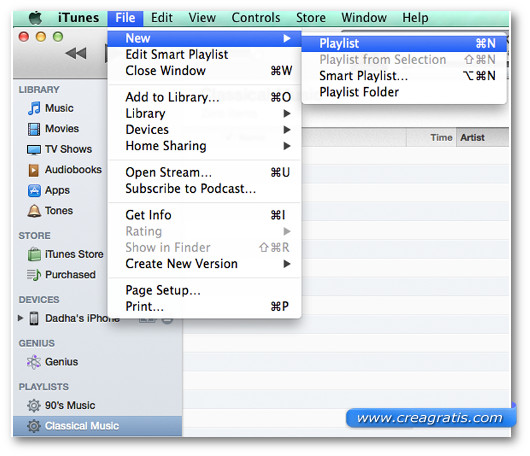Image resolution: width=530 pixels, height=456 pixels.
Task: Open the Apple menu icon
Action: (x=35, y=18)
